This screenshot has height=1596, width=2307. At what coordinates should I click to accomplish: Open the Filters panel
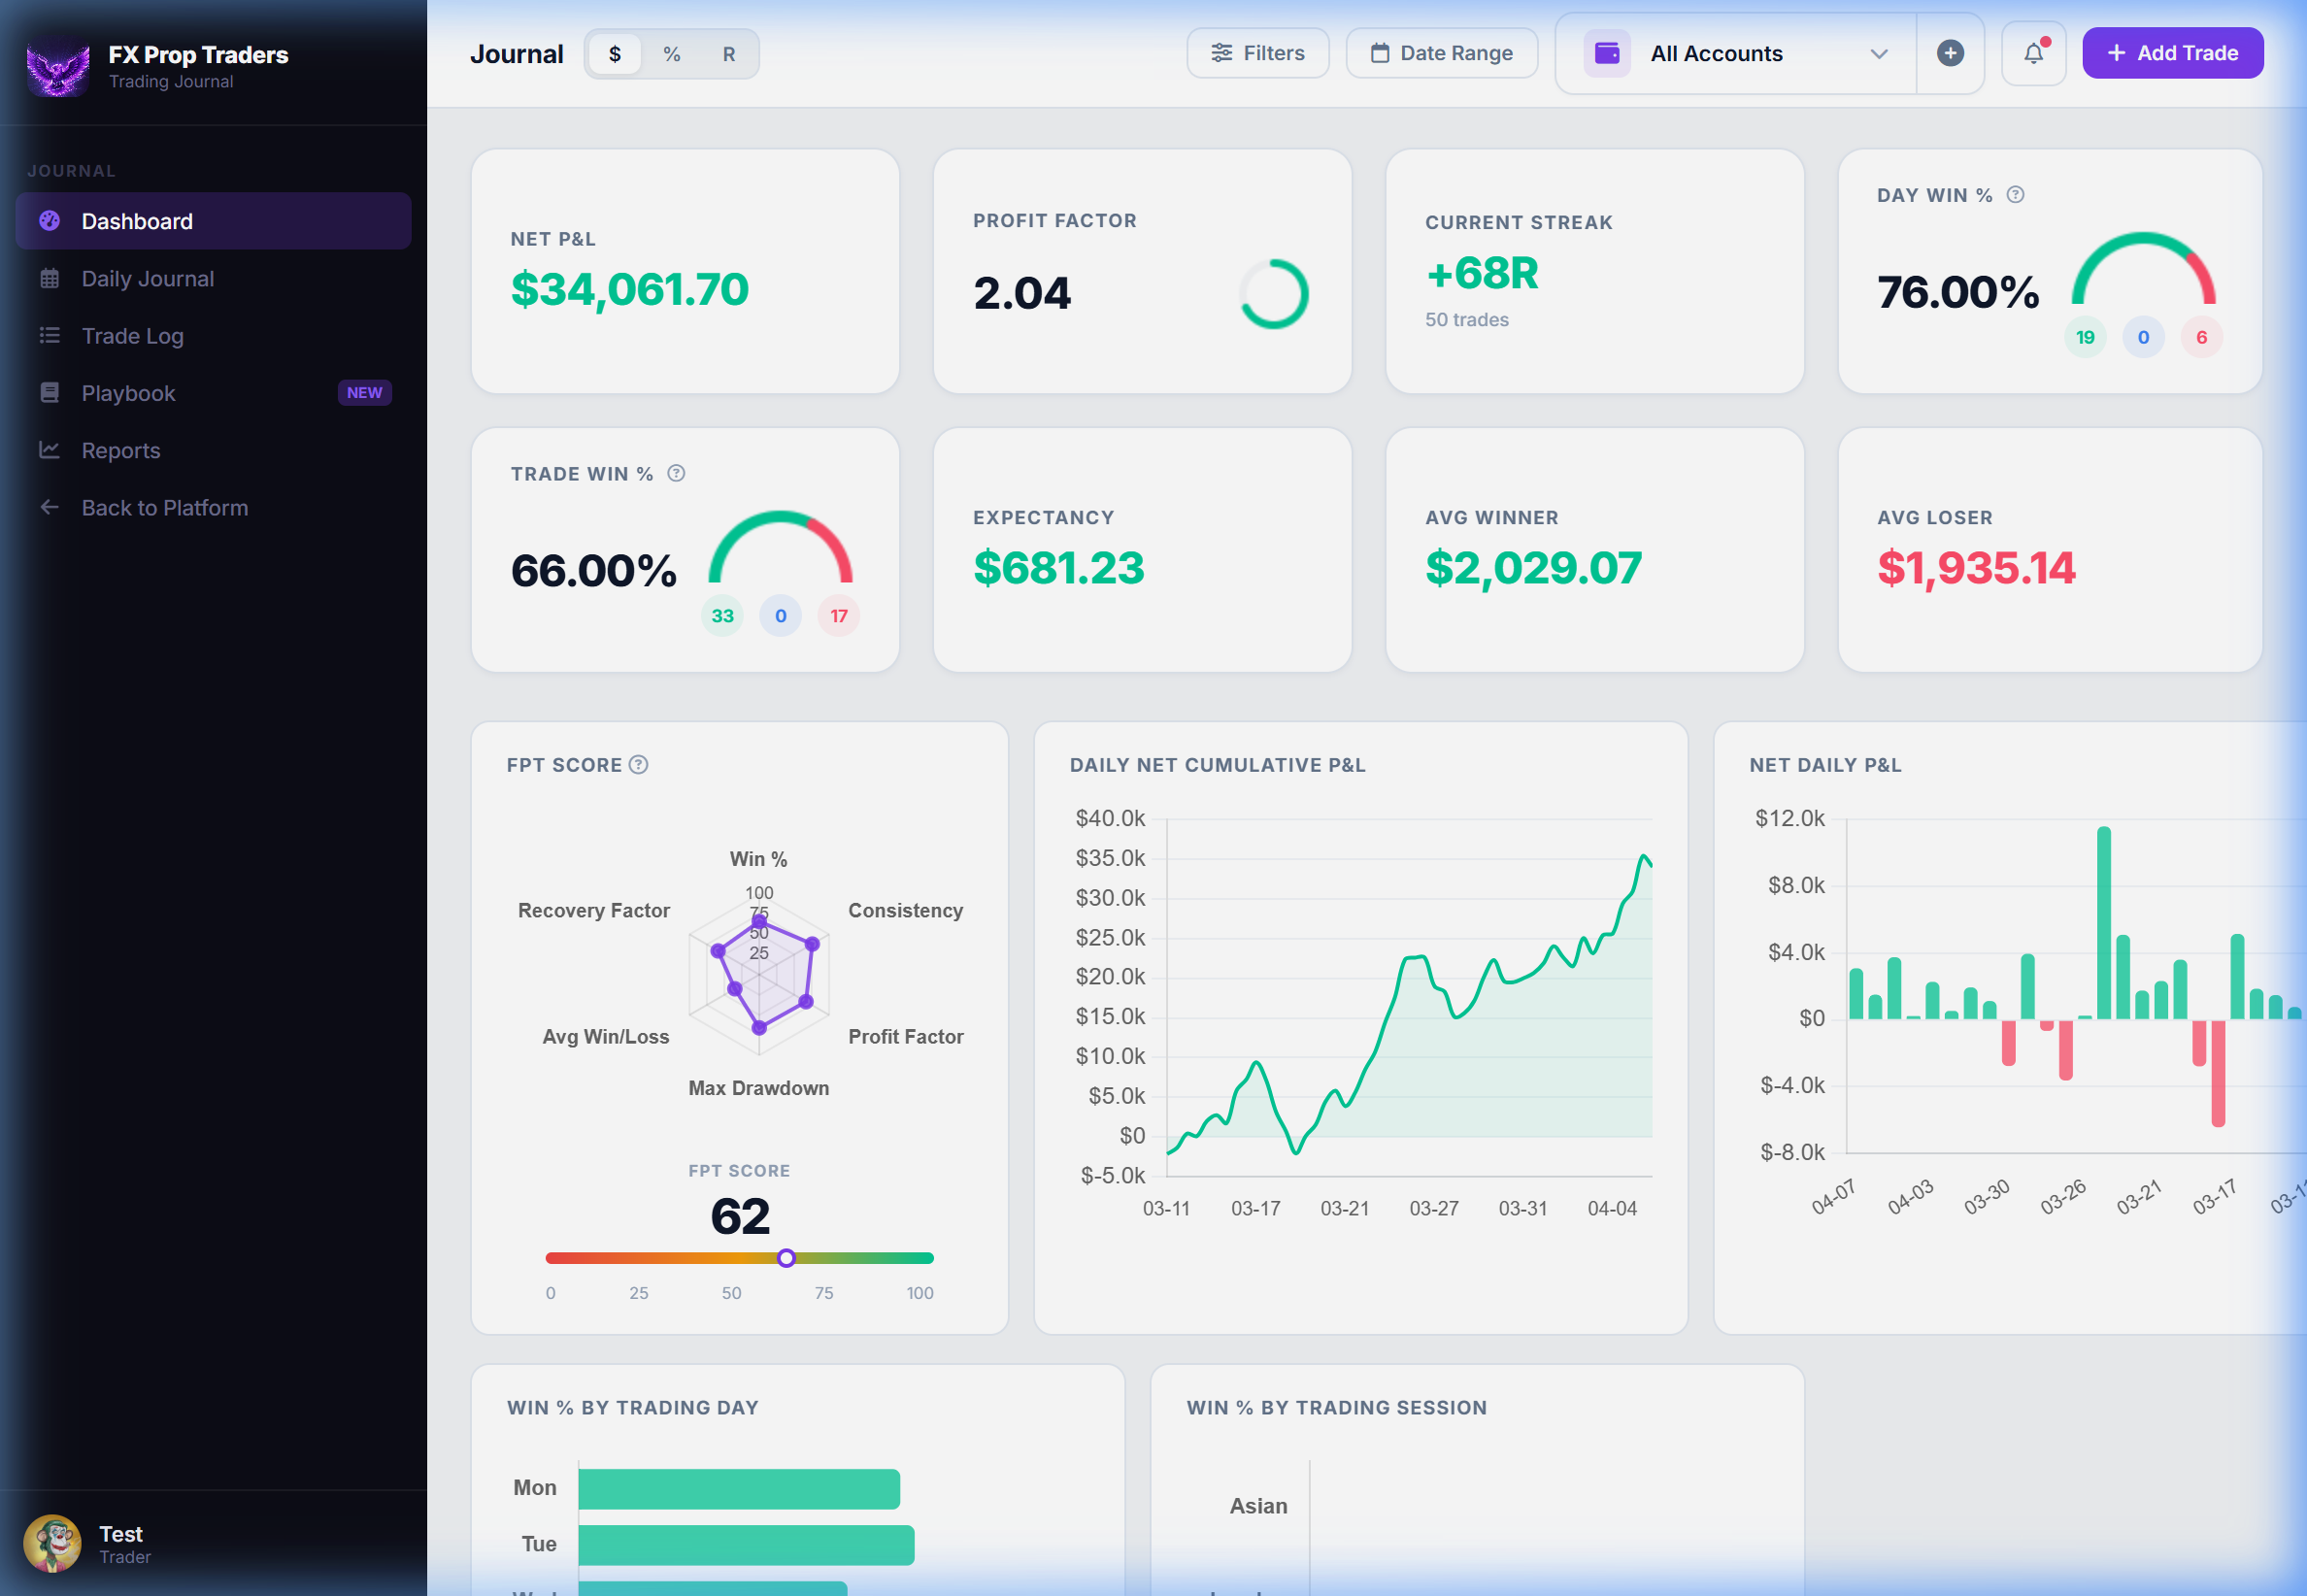point(1257,53)
